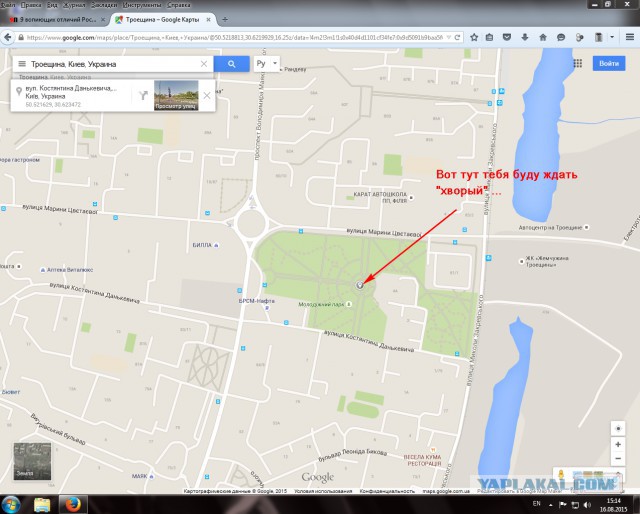The height and width of the screenshot is (514, 640).
Task: Open the Инструменты menu
Action: point(142,5)
